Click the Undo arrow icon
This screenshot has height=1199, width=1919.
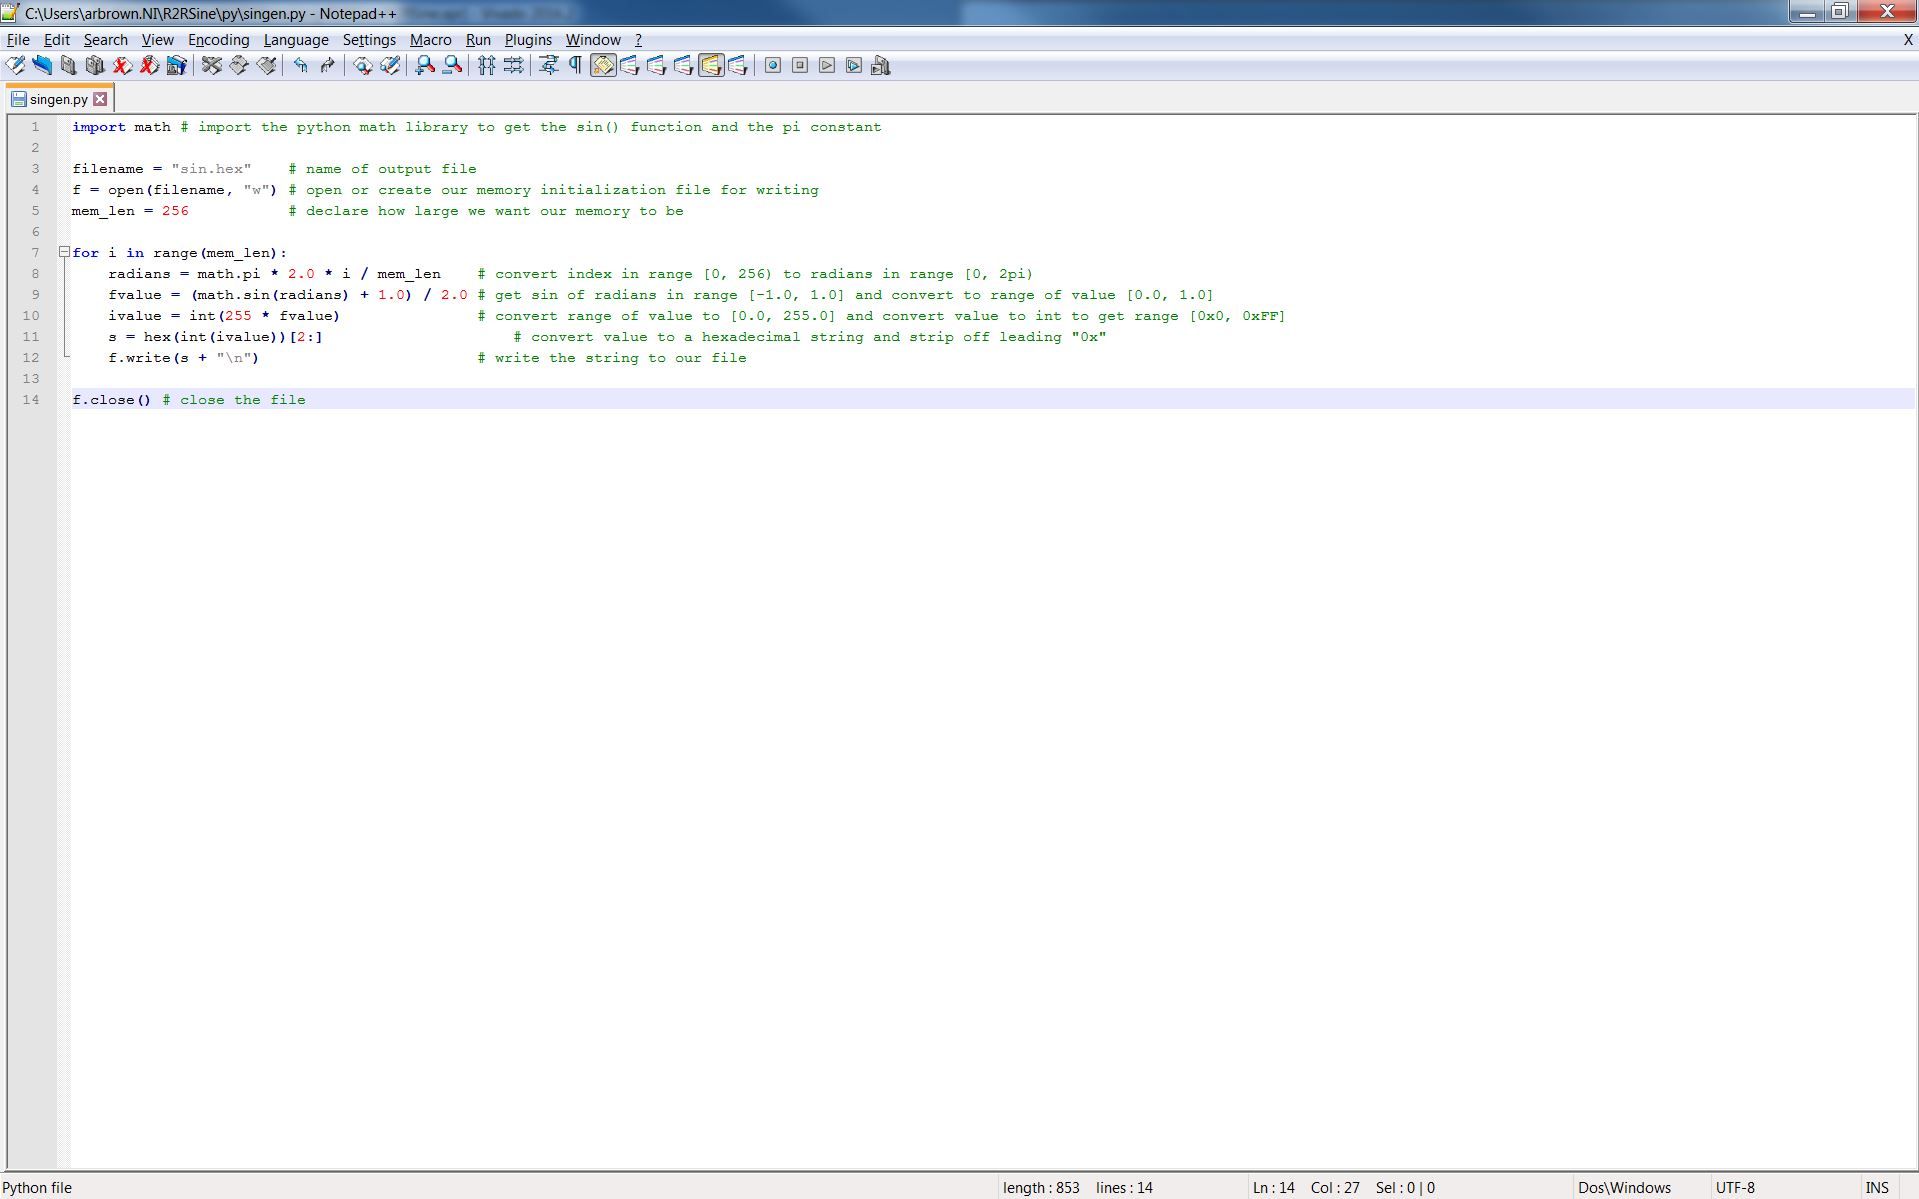coord(300,66)
